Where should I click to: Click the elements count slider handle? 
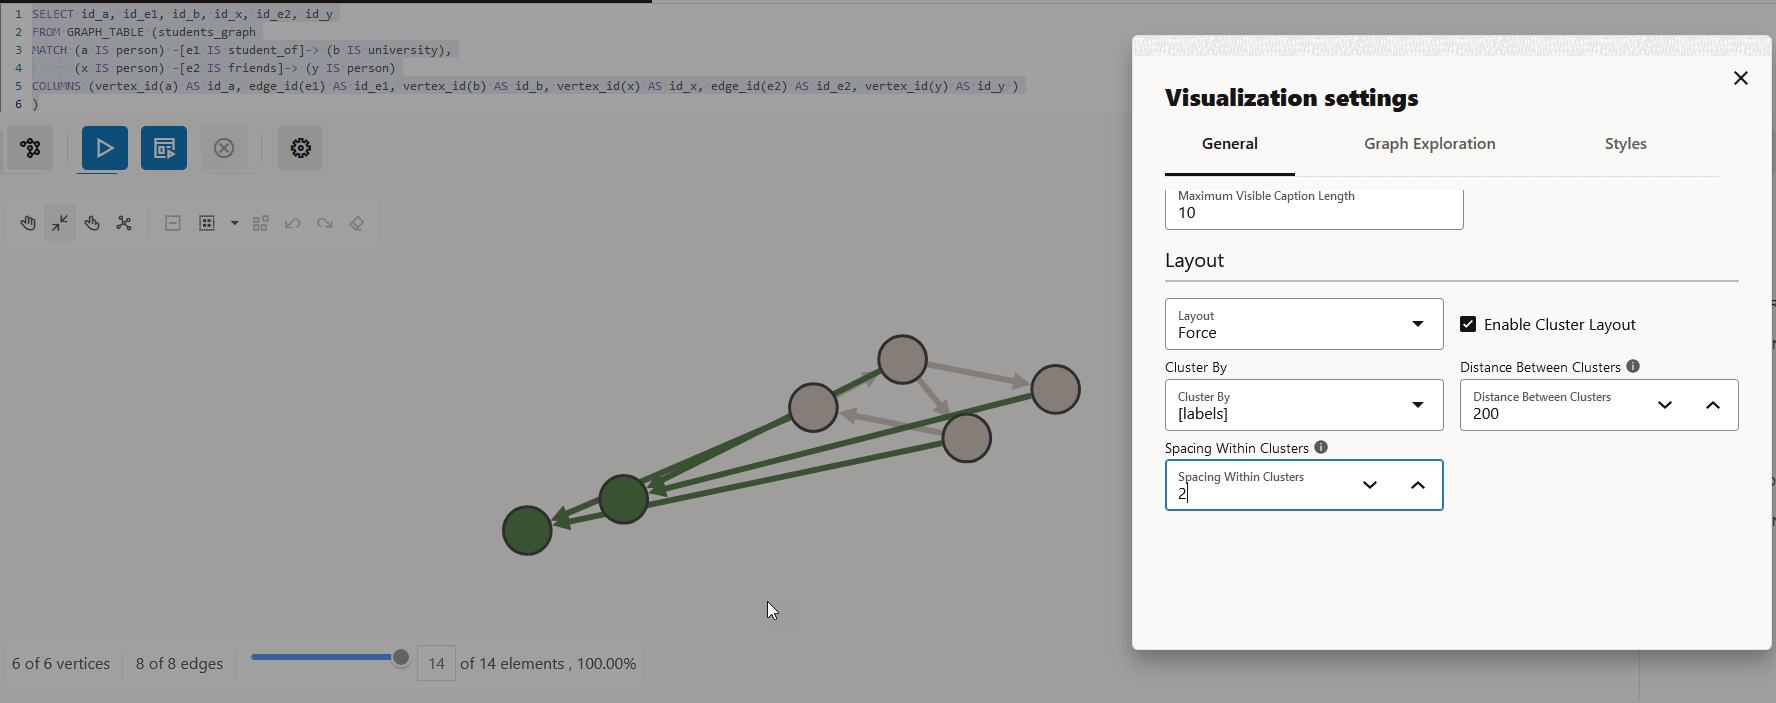(401, 657)
